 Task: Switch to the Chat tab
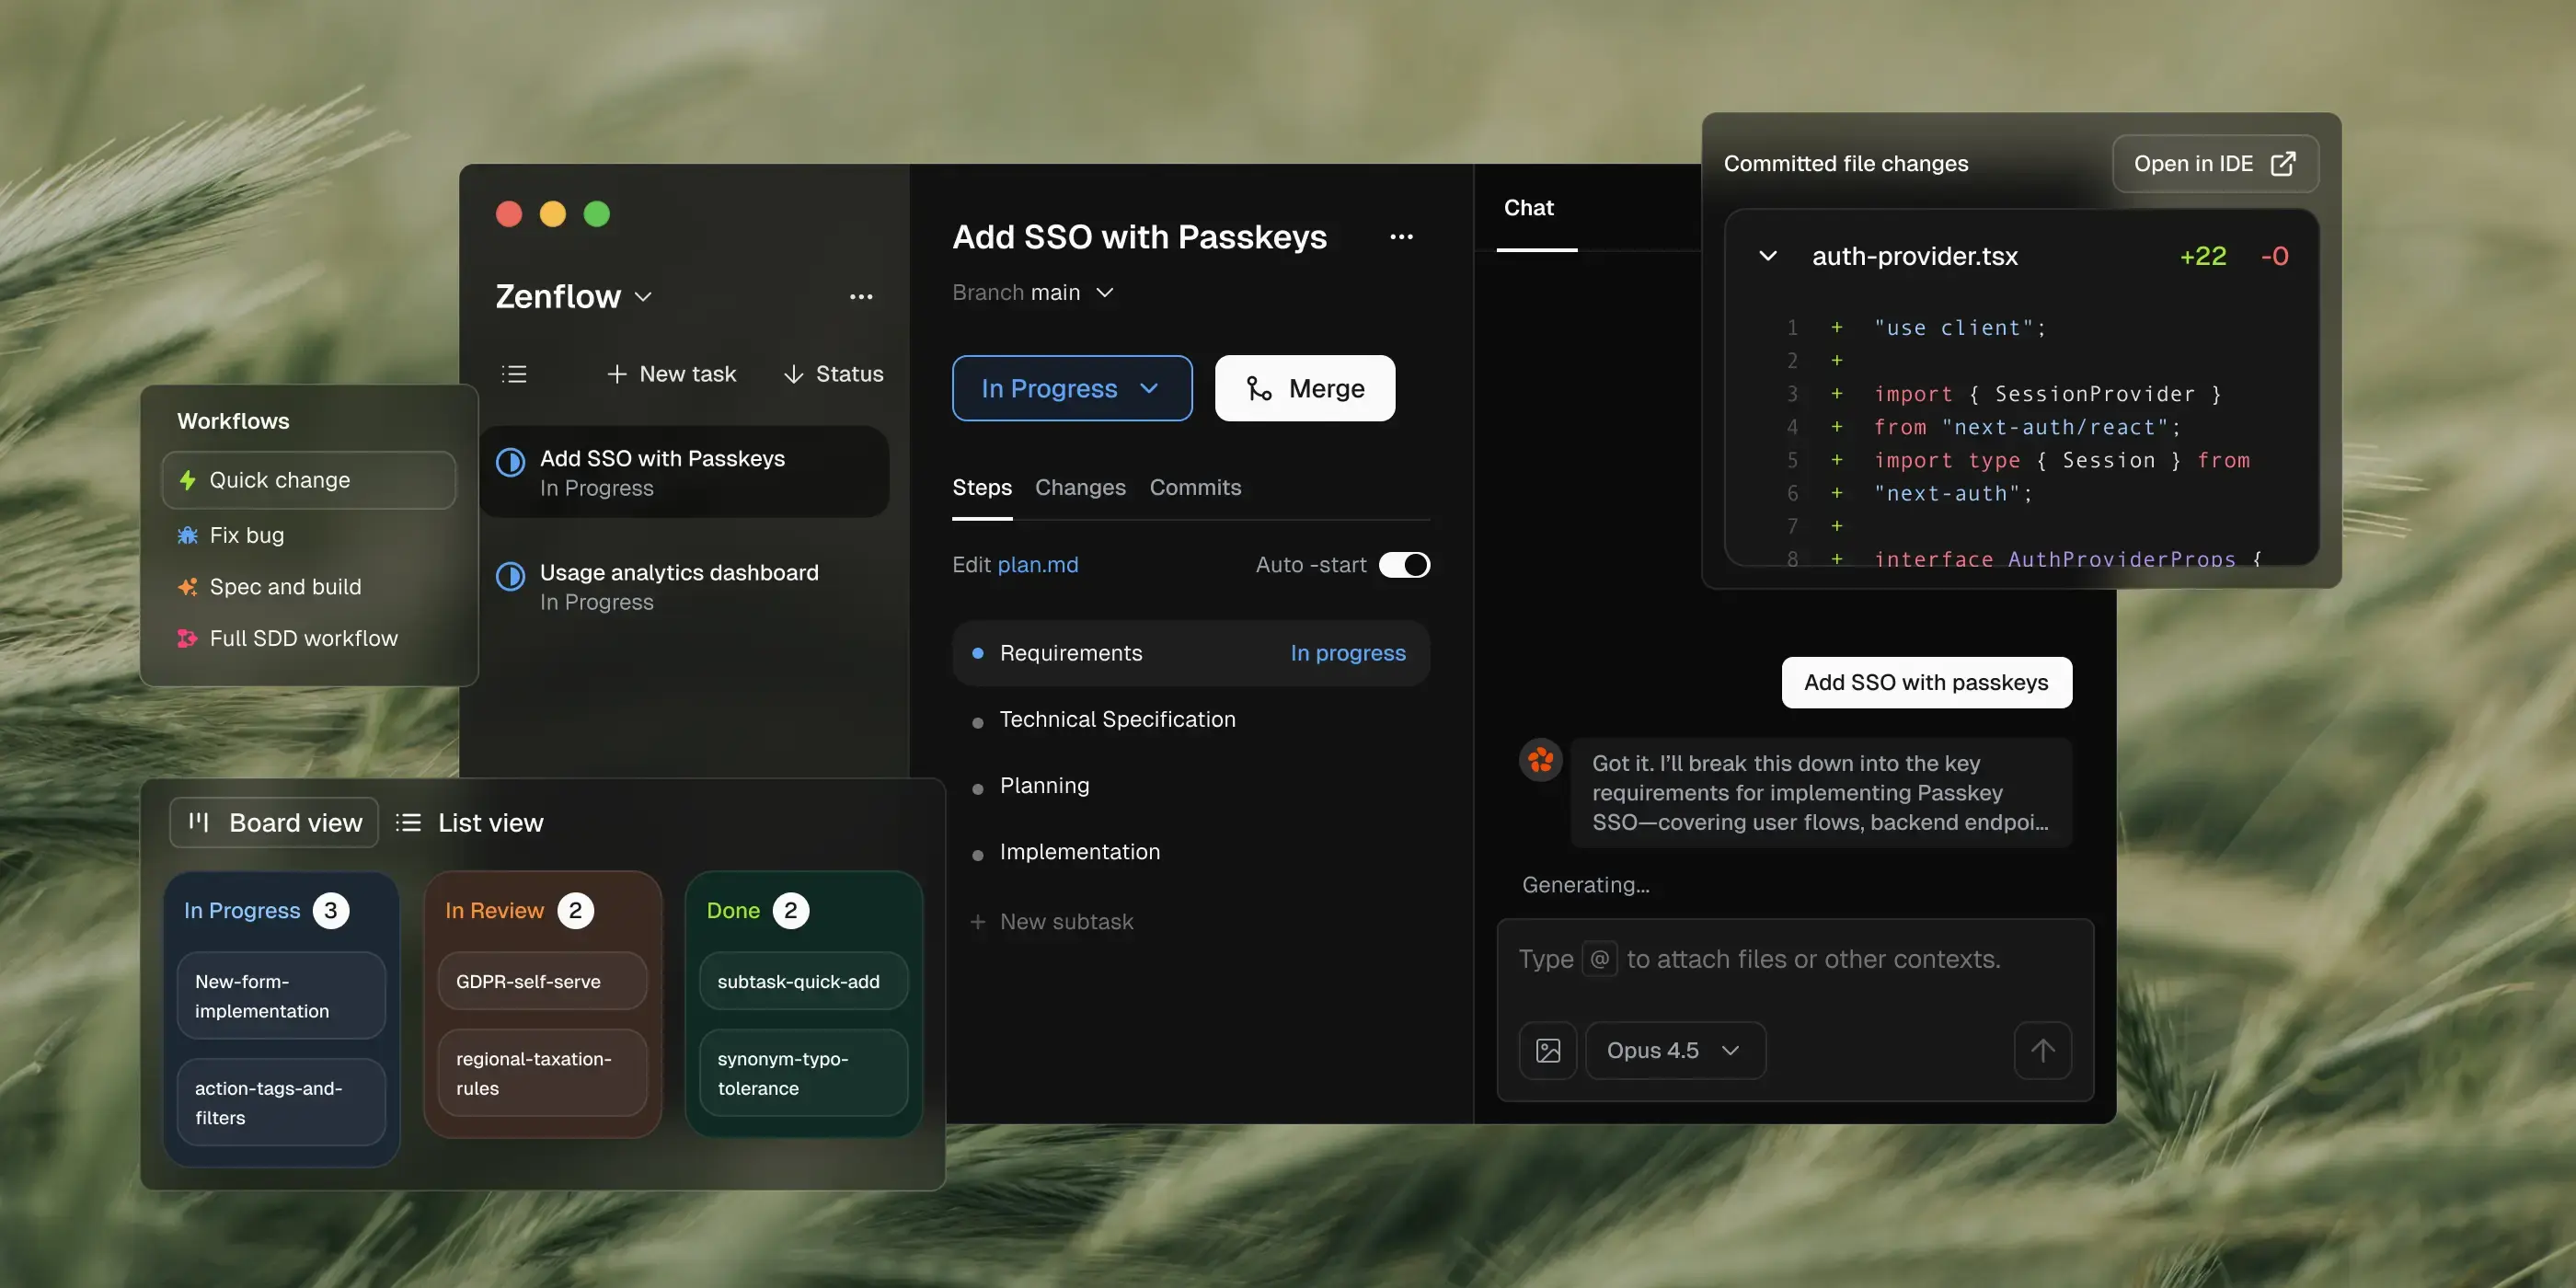[1528, 208]
